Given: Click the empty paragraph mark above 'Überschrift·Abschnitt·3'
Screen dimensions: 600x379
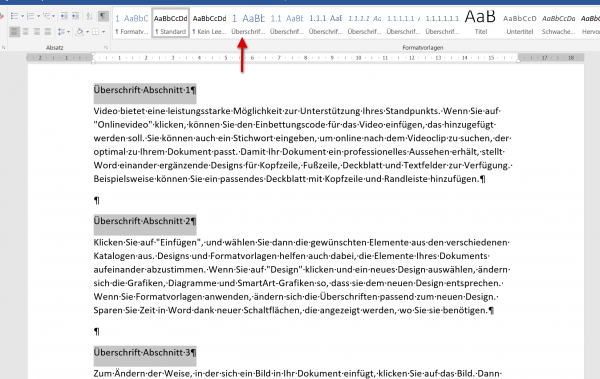Looking at the screenshot, I should point(96,332).
